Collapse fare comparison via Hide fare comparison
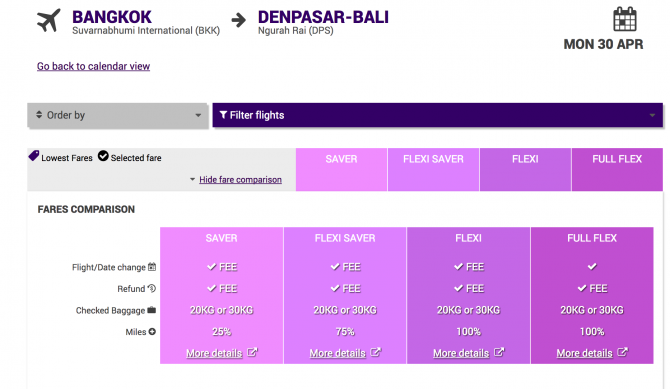 240,180
